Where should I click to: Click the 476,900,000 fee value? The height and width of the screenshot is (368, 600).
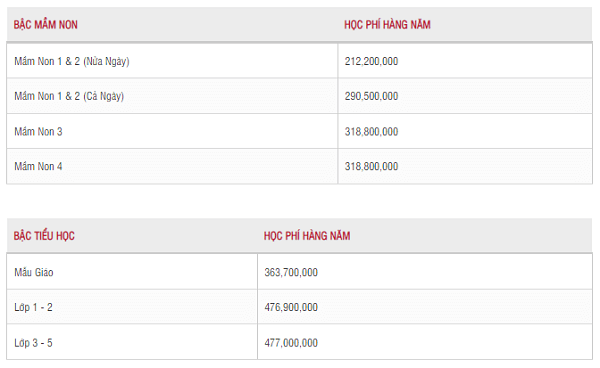(291, 307)
